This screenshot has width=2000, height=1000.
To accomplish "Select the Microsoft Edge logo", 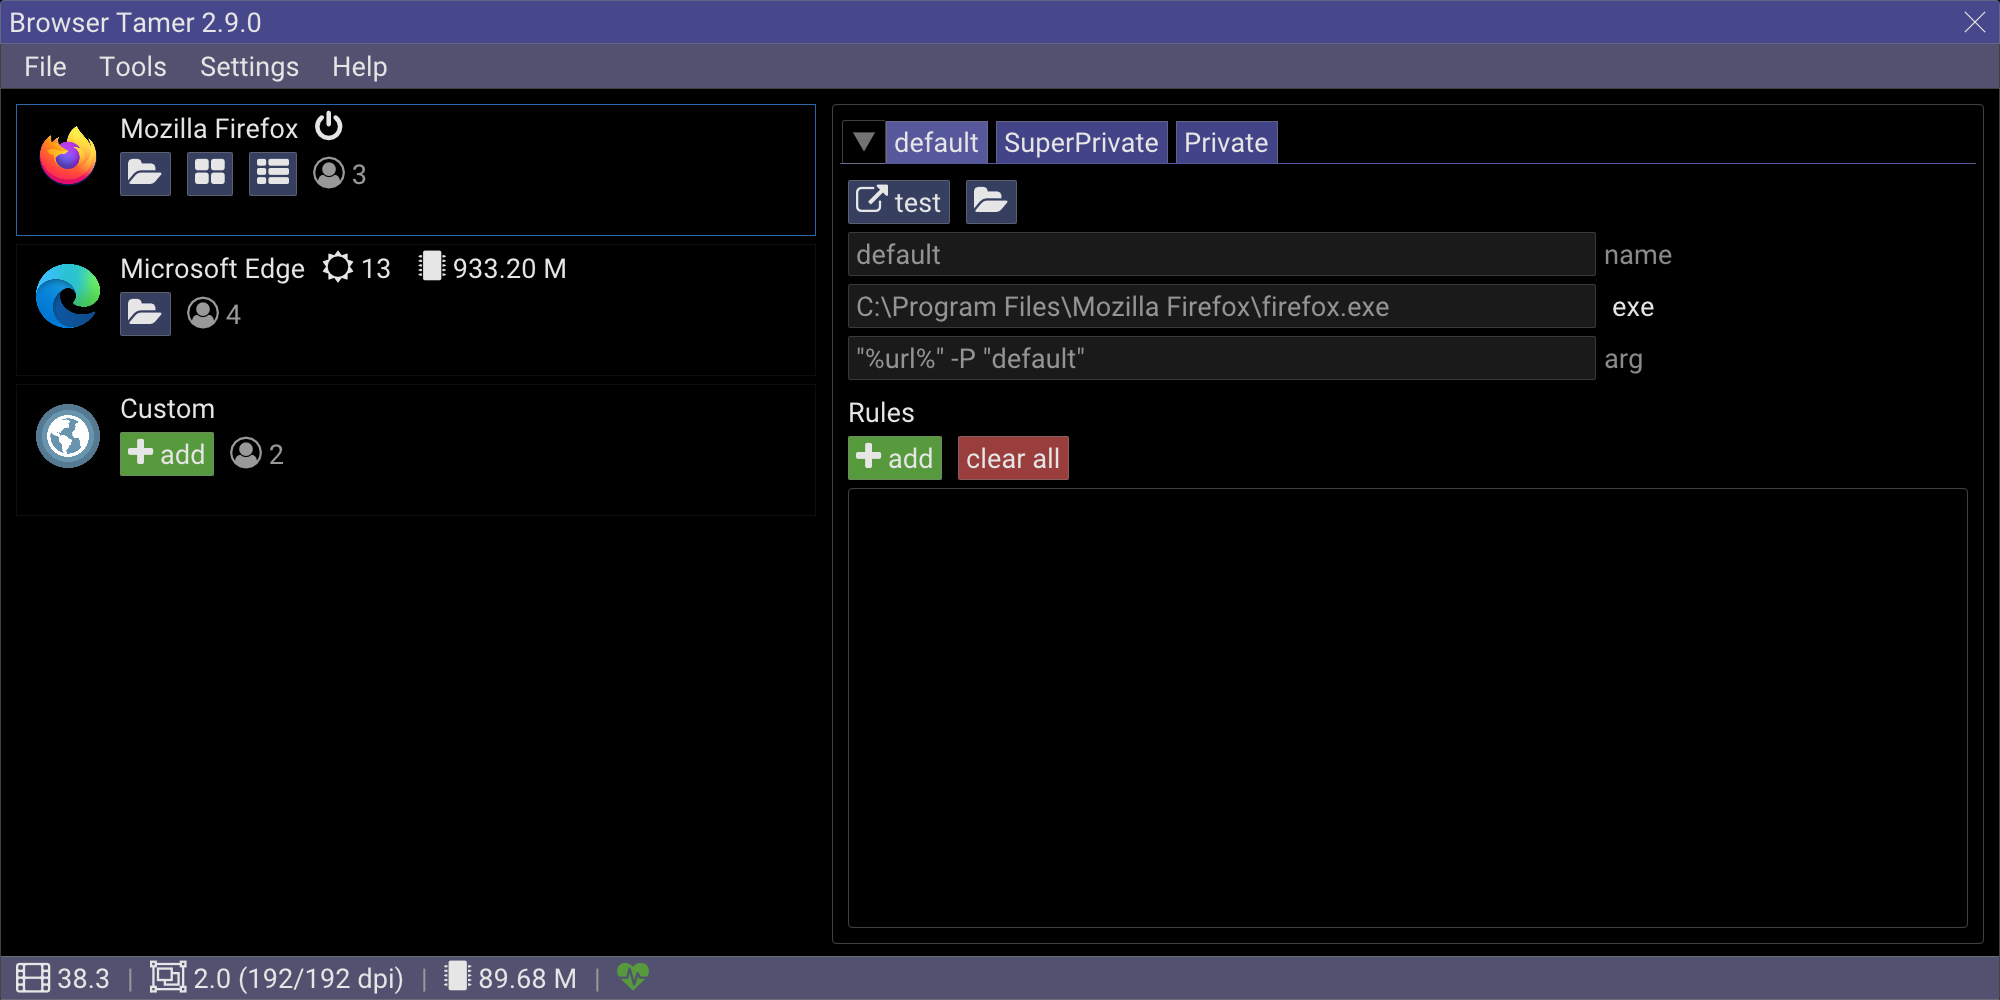I will 68,296.
